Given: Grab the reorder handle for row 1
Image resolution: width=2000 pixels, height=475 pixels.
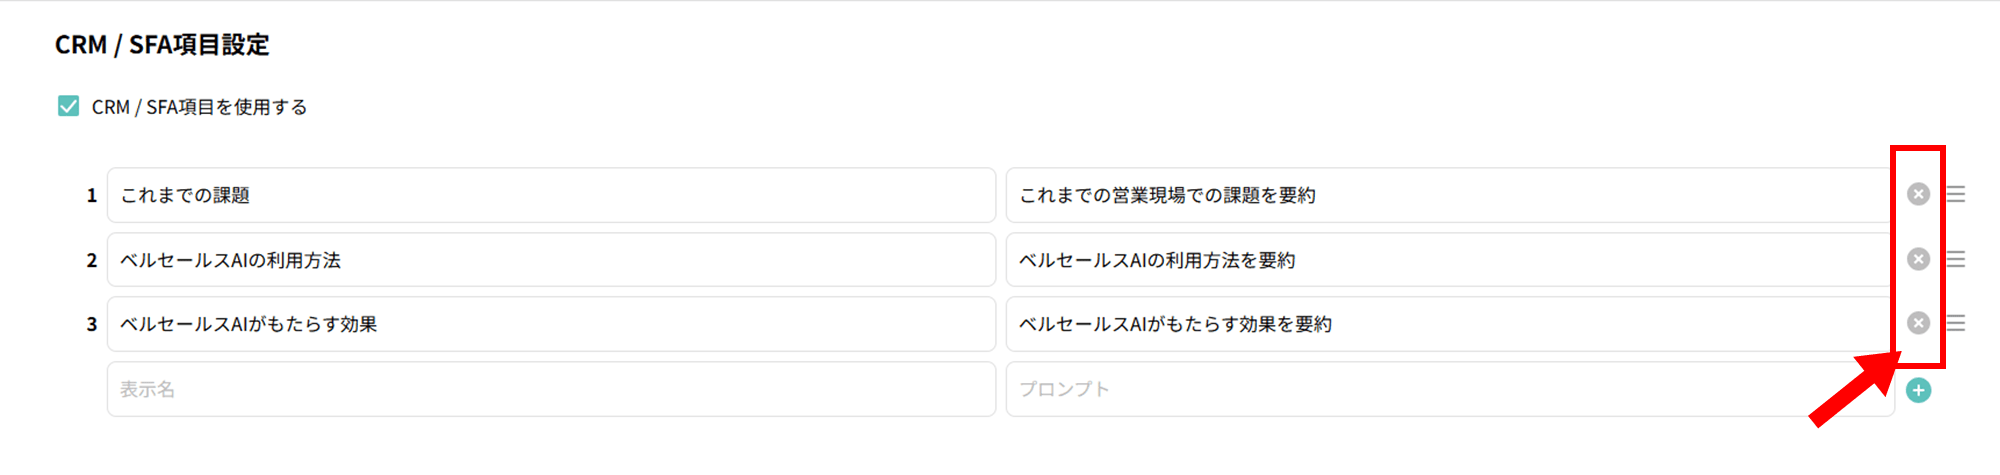Looking at the screenshot, I should tap(1956, 194).
